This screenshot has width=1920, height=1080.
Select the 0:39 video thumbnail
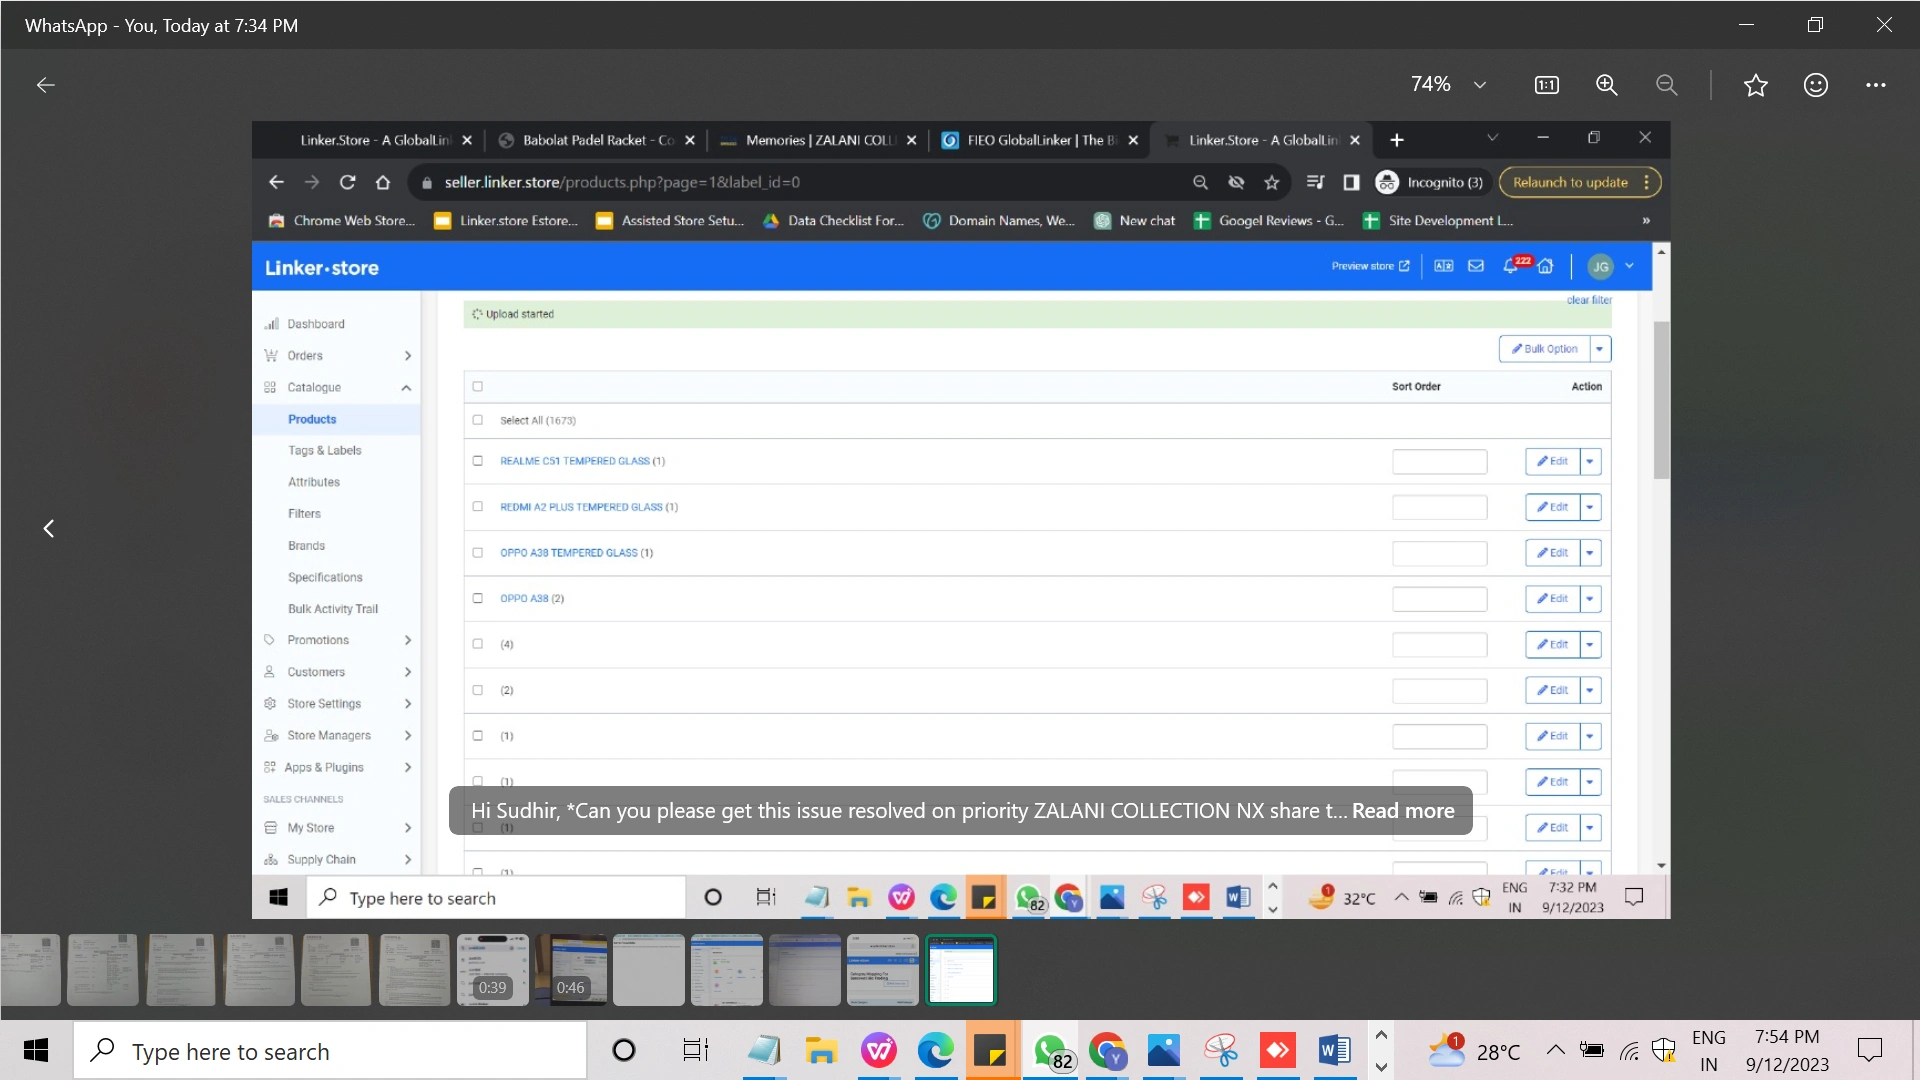pyautogui.click(x=492, y=970)
